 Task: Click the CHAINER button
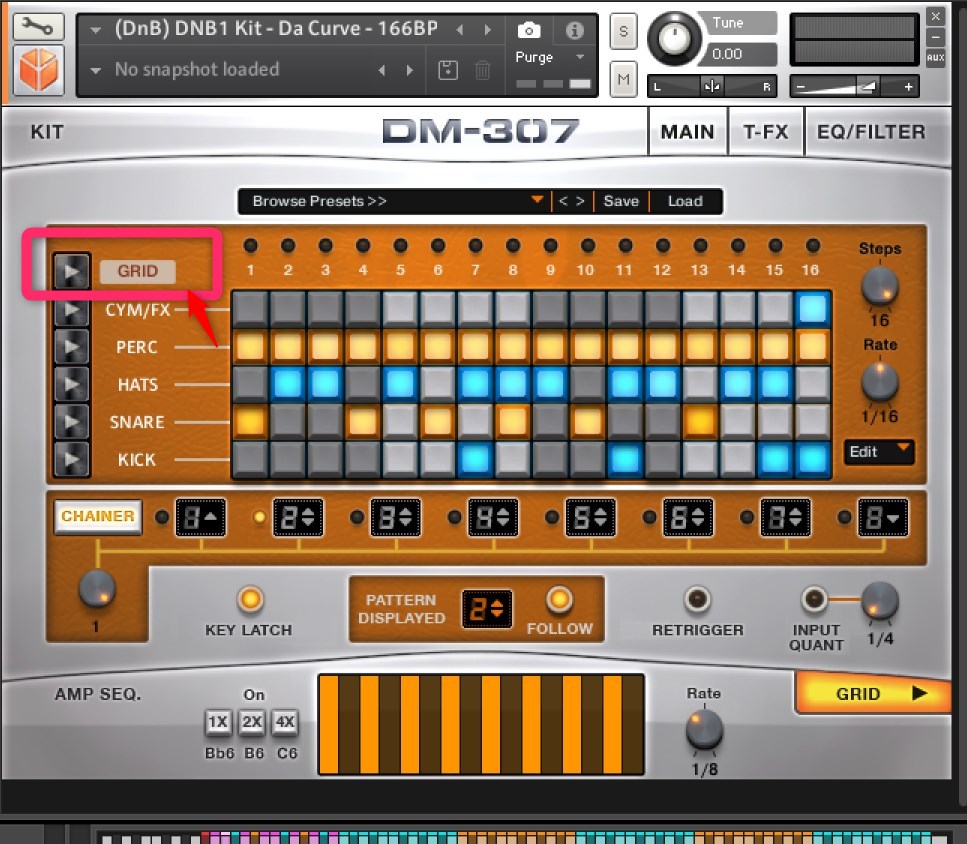[97, 517]
